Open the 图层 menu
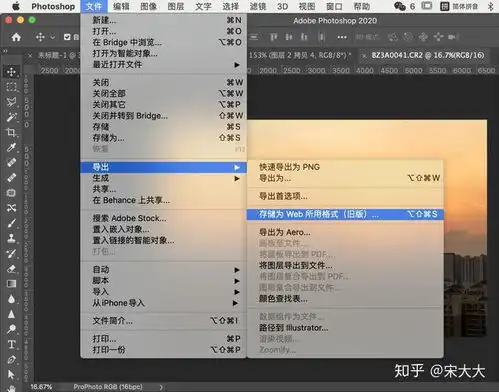The width and height of the screenshot is (499, 392). pos(176,6)
